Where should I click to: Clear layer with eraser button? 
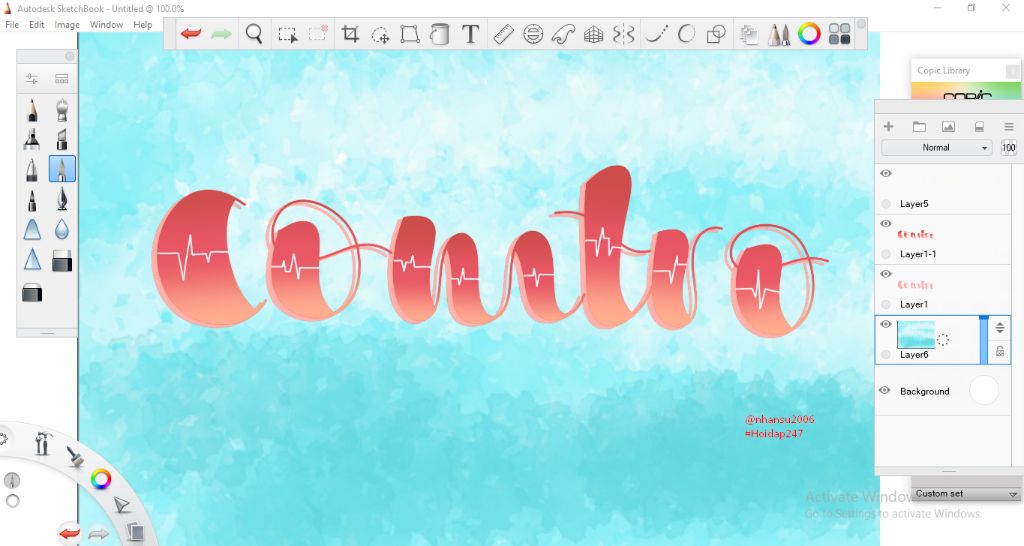[979, 127]
